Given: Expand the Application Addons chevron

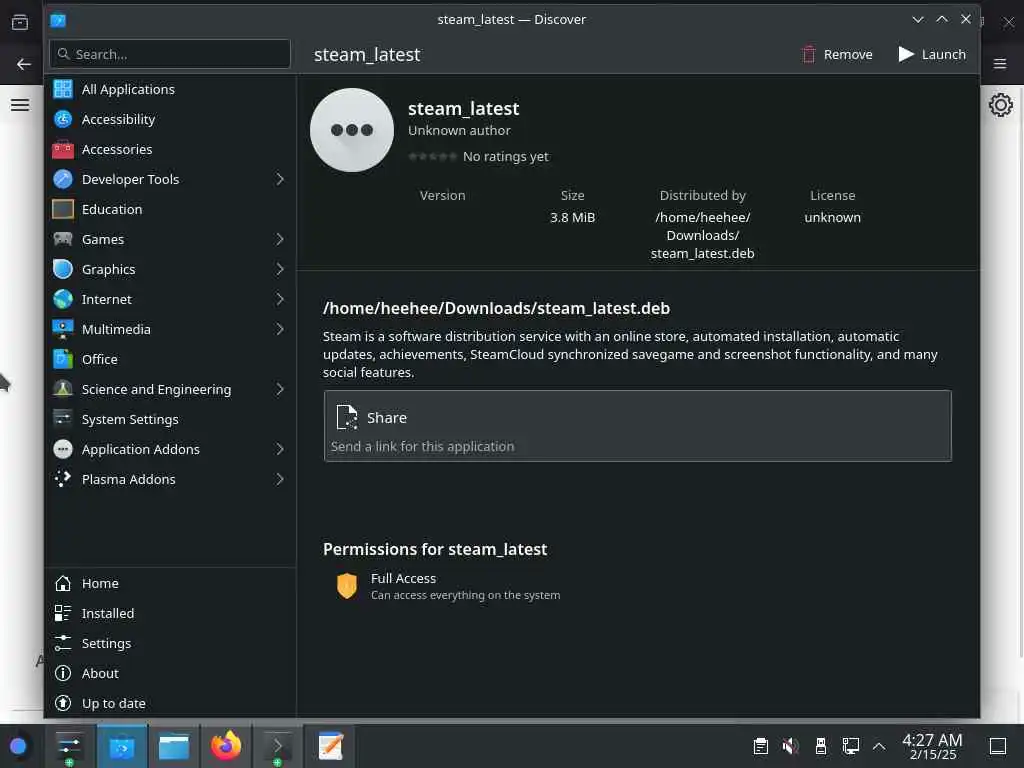Looking at the screenshot, I should 280,449.
